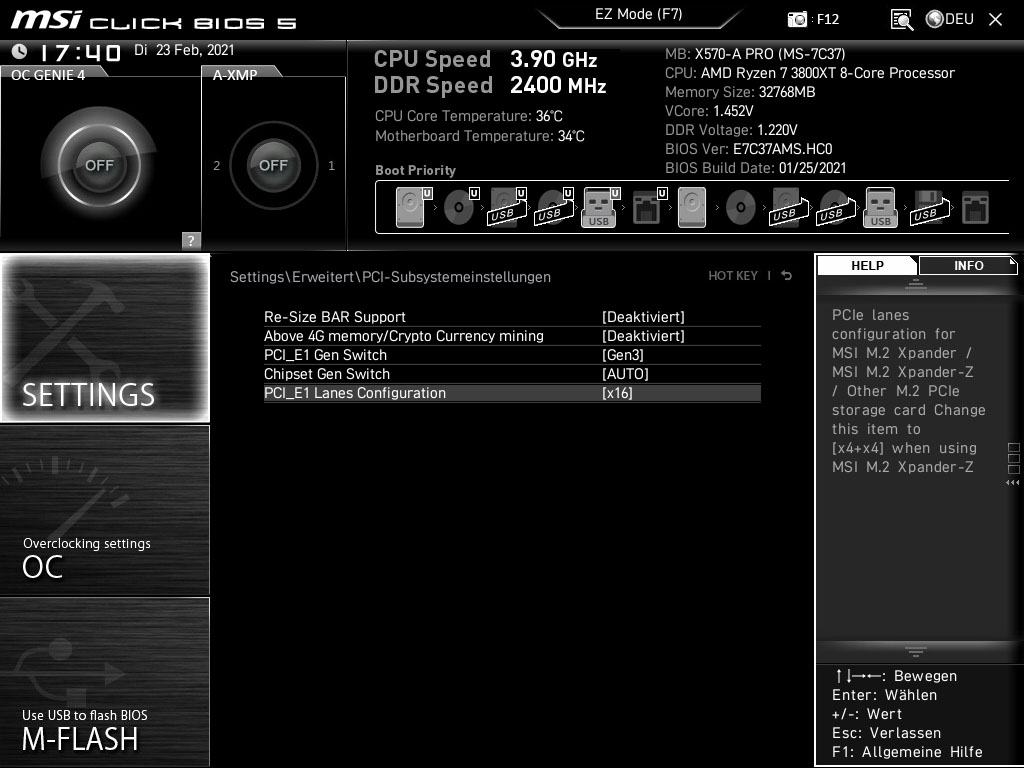
Task: Click the CPU Speed 3.90 GHz readout
Action: 485,59
